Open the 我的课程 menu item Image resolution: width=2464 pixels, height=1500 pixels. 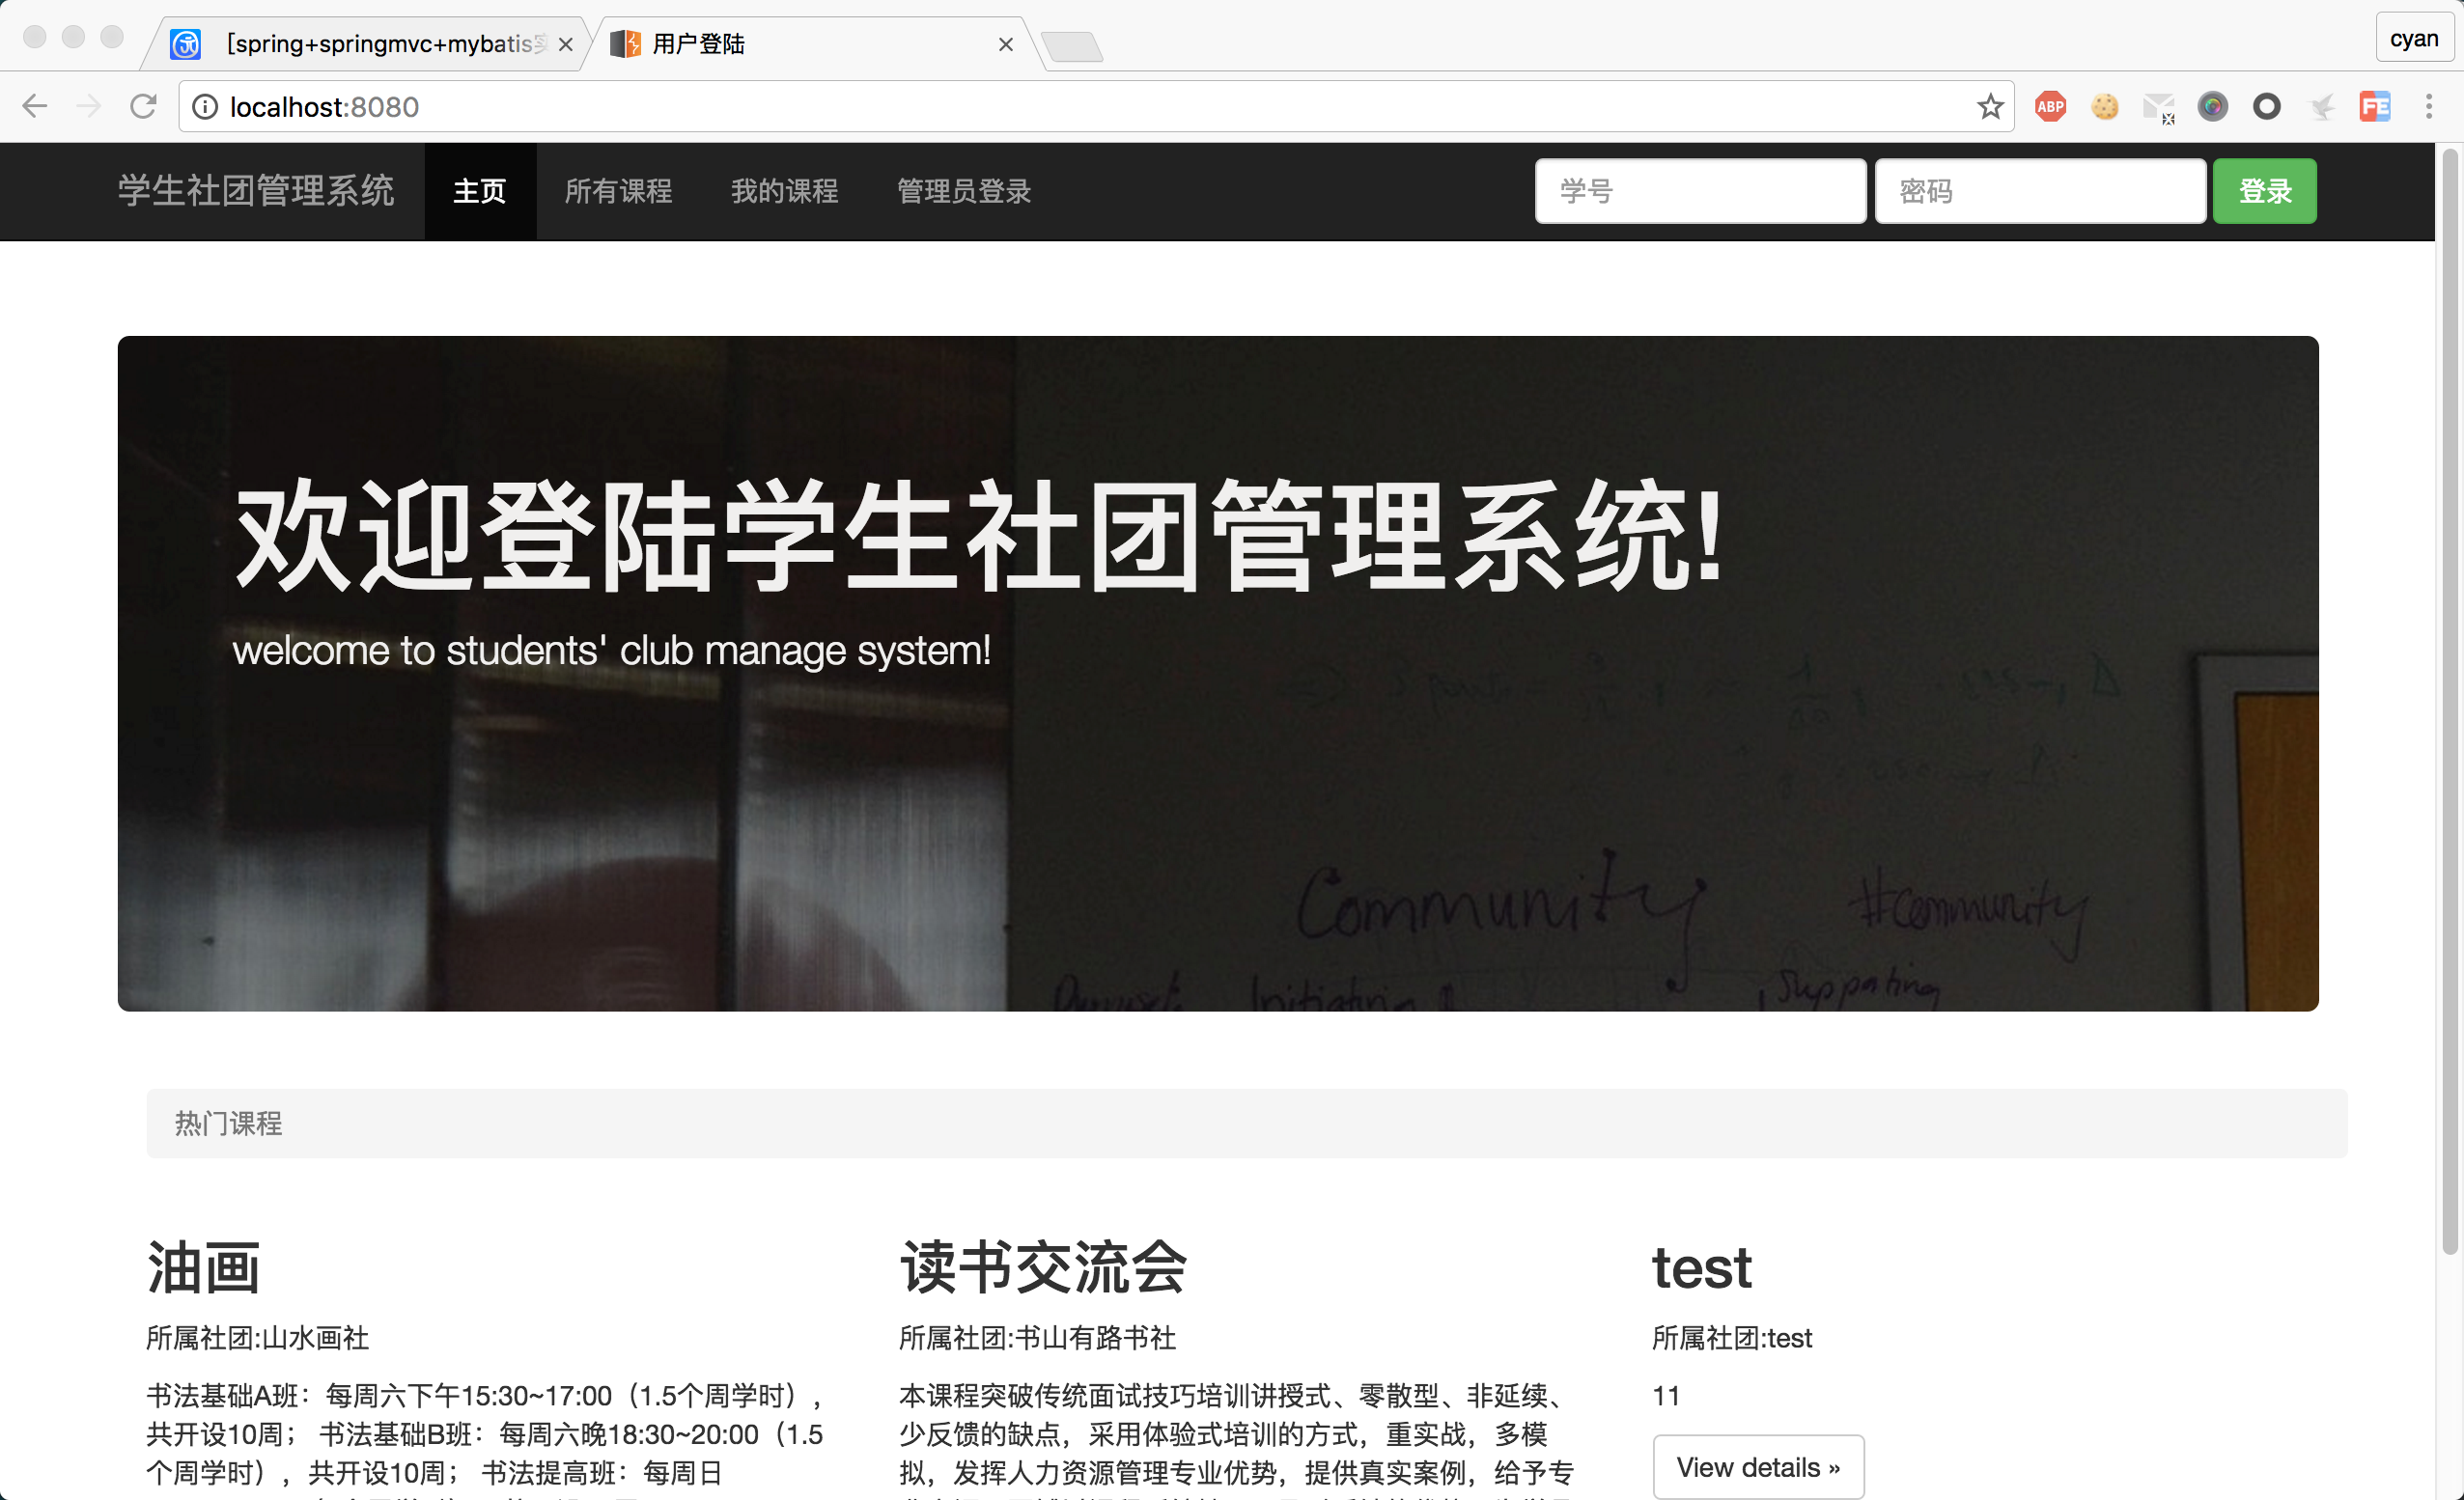[x=783, y=191]
